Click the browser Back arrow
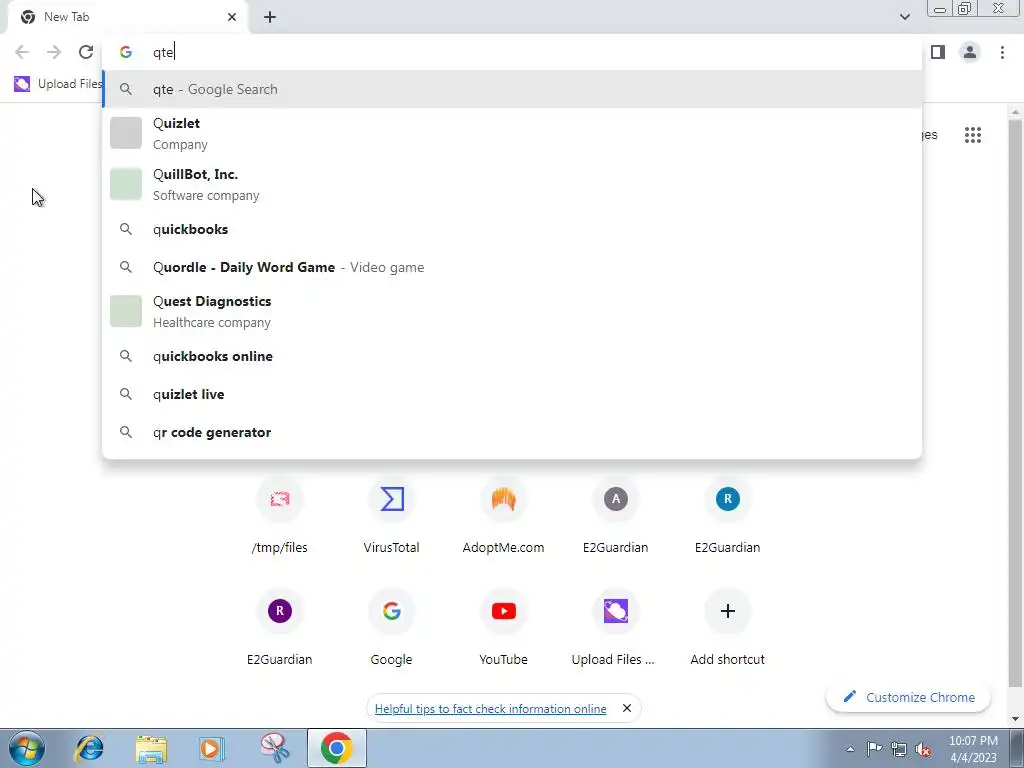This screenshot has width=1024, height=768. click(22, 52)
